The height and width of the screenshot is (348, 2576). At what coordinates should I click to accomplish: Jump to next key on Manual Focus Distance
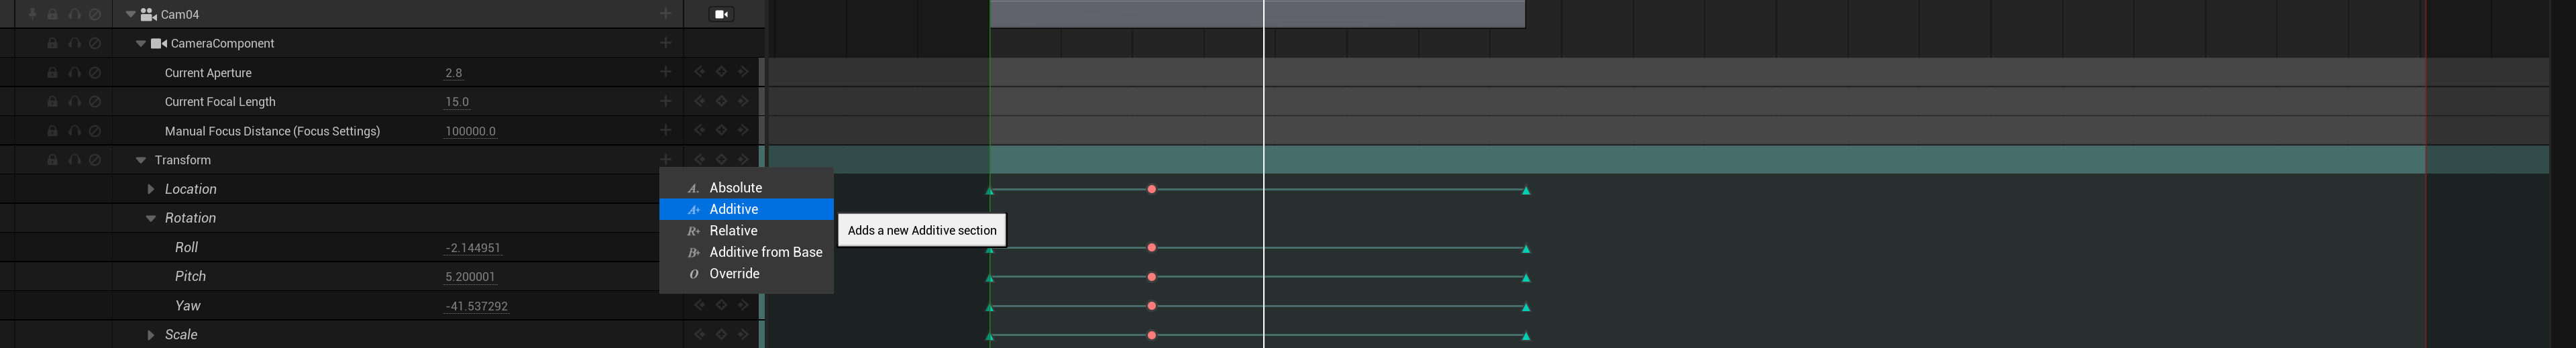pos(743,130)
